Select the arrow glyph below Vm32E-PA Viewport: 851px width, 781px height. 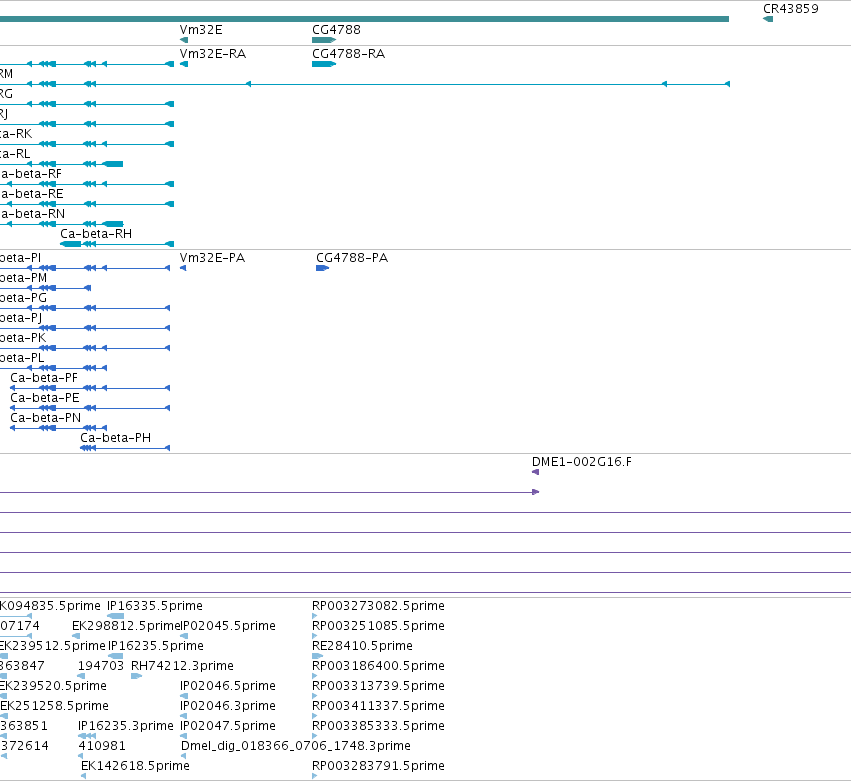(183, 268)
